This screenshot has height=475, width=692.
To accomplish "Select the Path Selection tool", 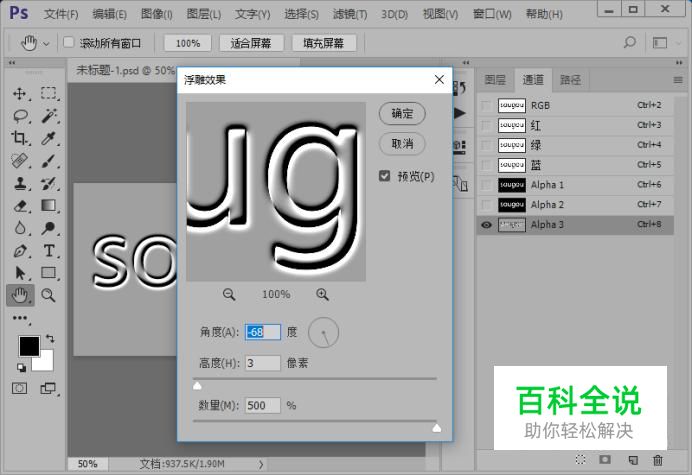I will [x=19, y=273].
